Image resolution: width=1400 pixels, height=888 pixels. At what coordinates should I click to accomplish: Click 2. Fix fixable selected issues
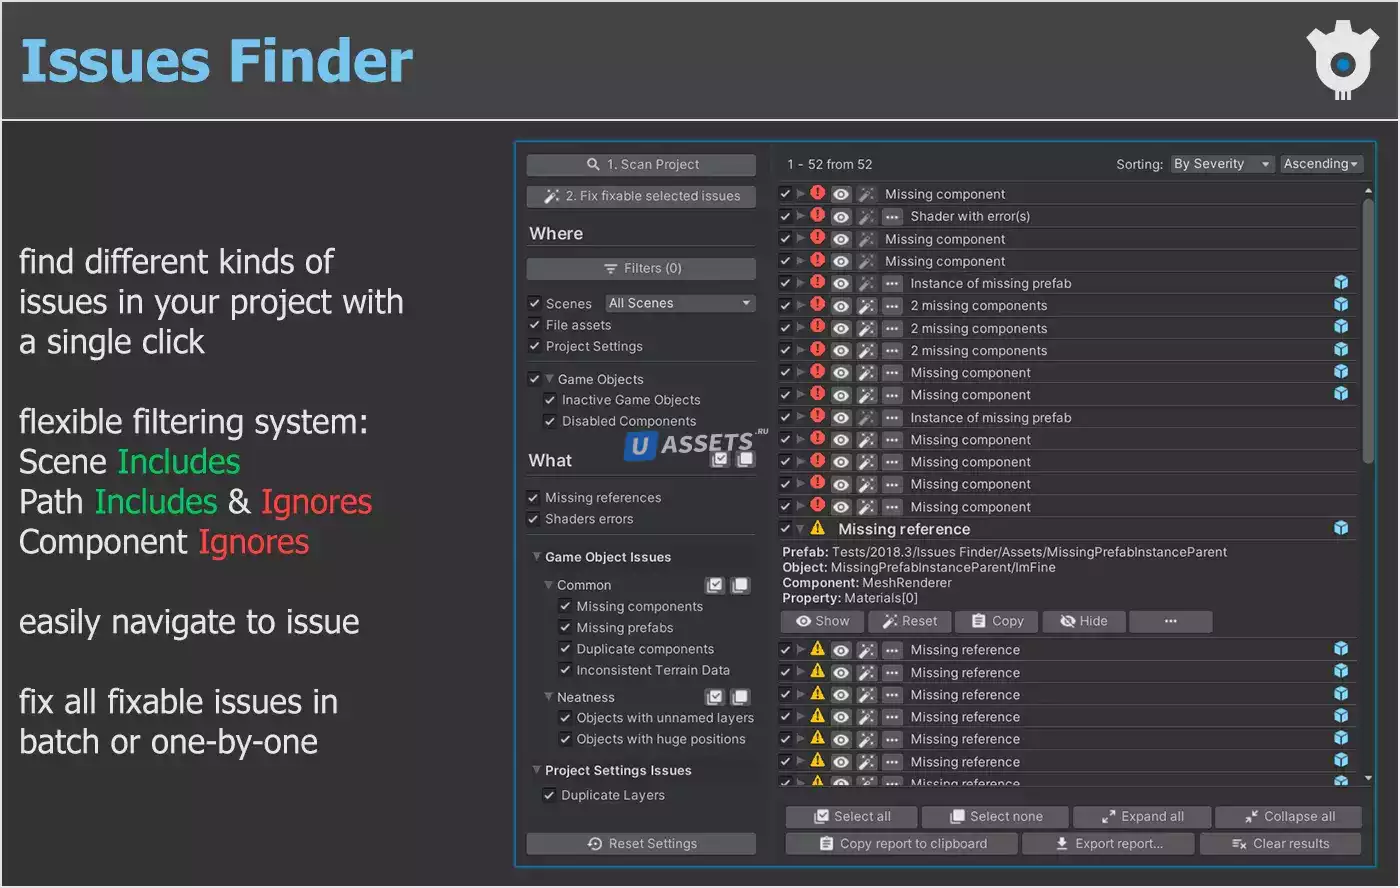(x=641, y=196)
